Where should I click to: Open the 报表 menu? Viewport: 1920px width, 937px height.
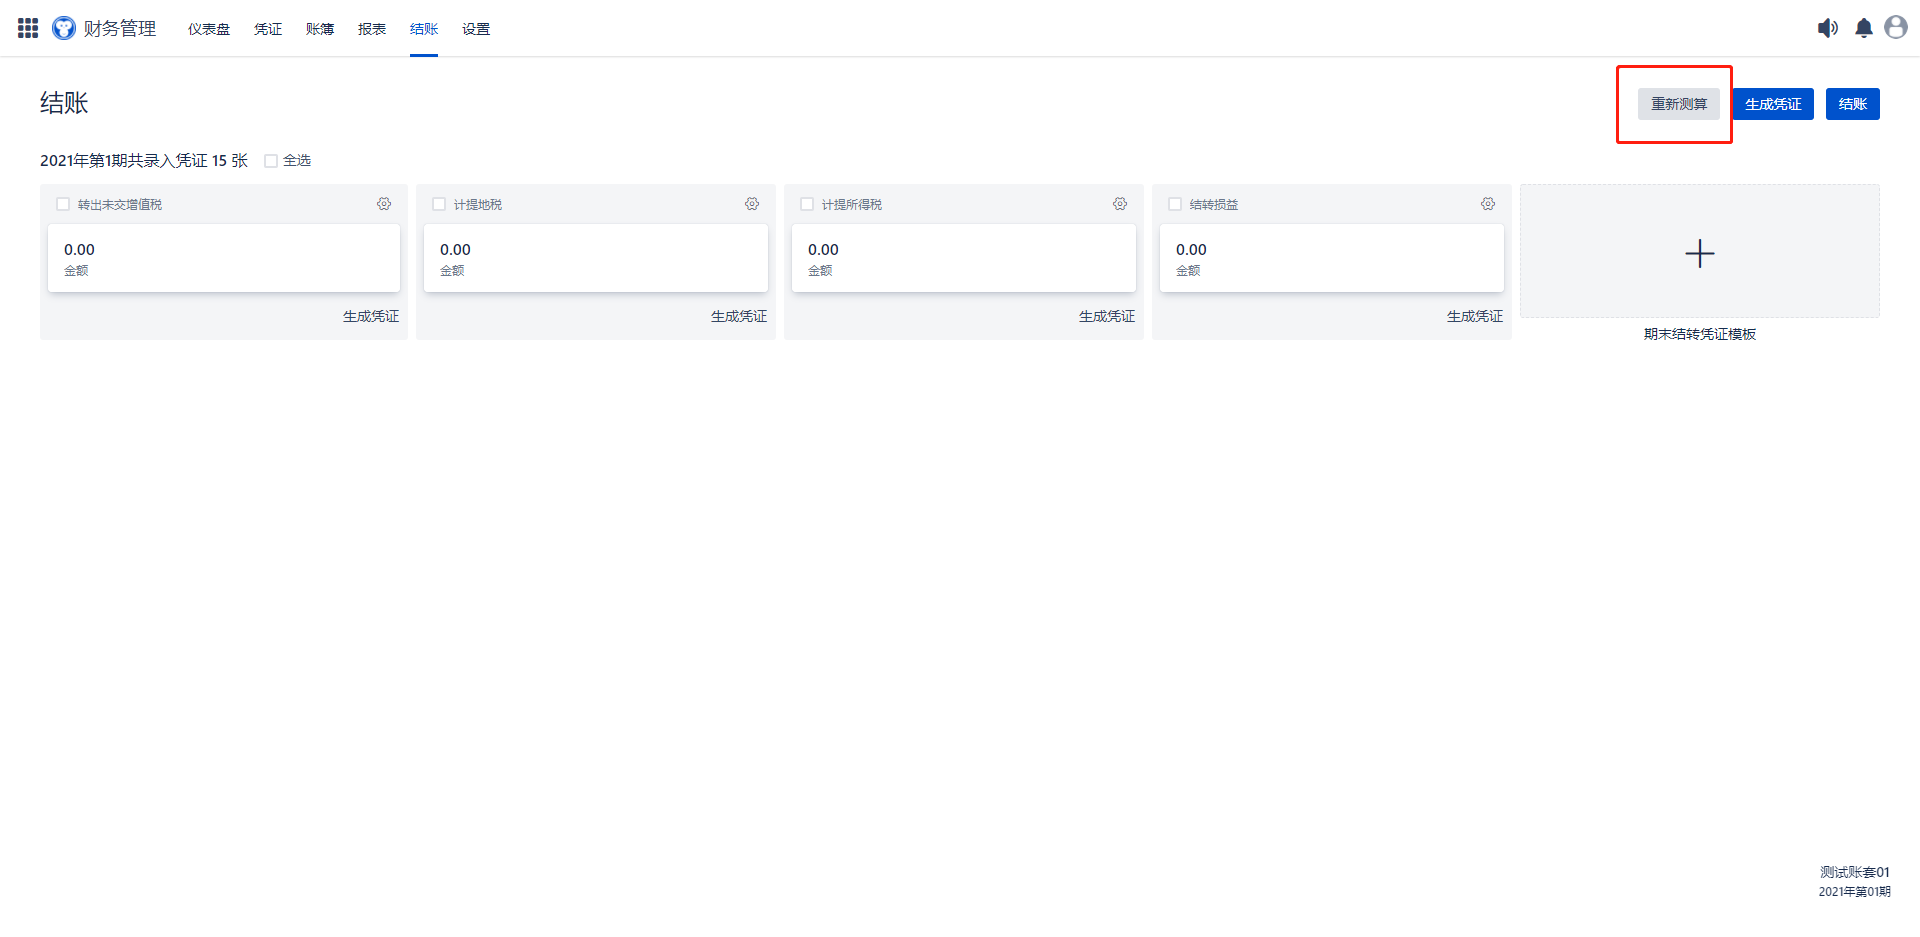pyautogui.click(x=372, y=29)
